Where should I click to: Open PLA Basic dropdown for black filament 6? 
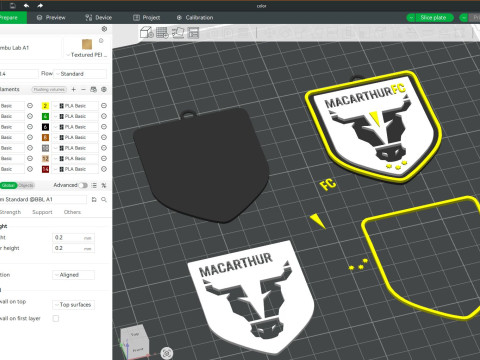[x=75, y=127]
